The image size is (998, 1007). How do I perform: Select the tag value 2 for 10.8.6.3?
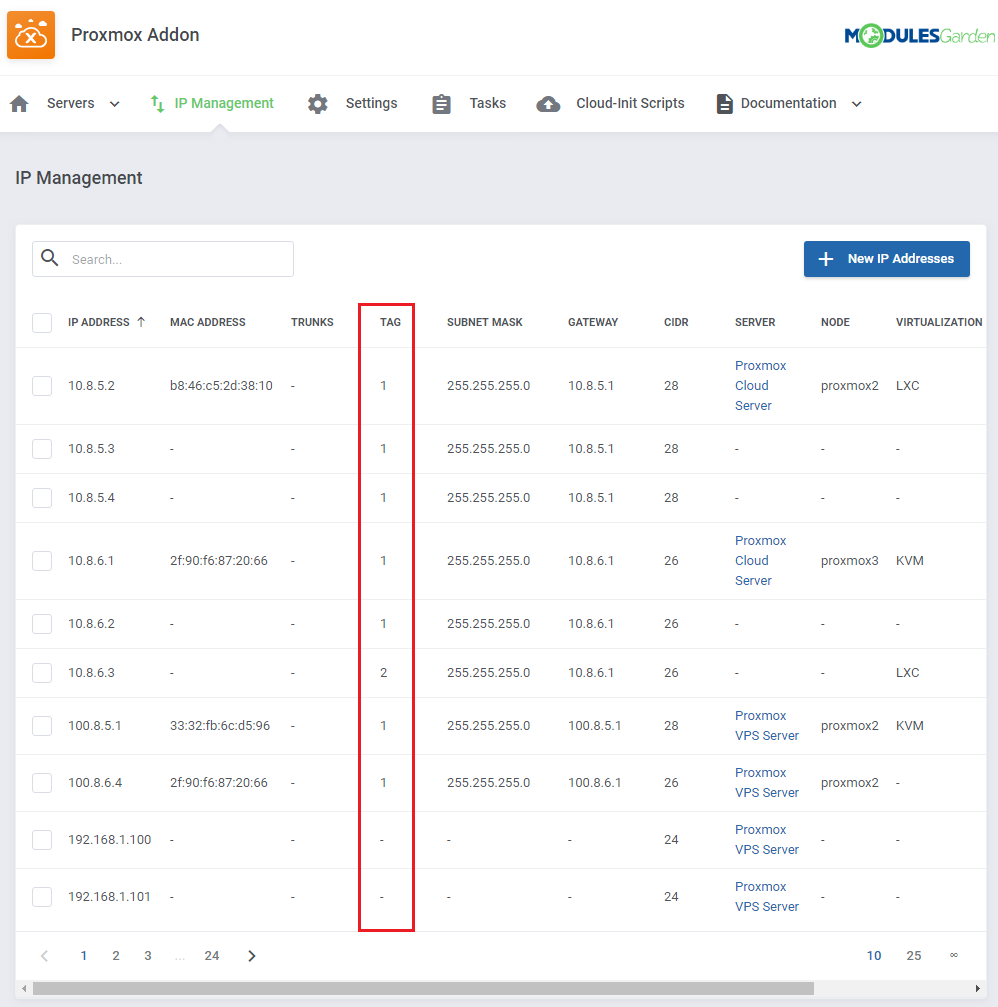click(x=383, y=672)
